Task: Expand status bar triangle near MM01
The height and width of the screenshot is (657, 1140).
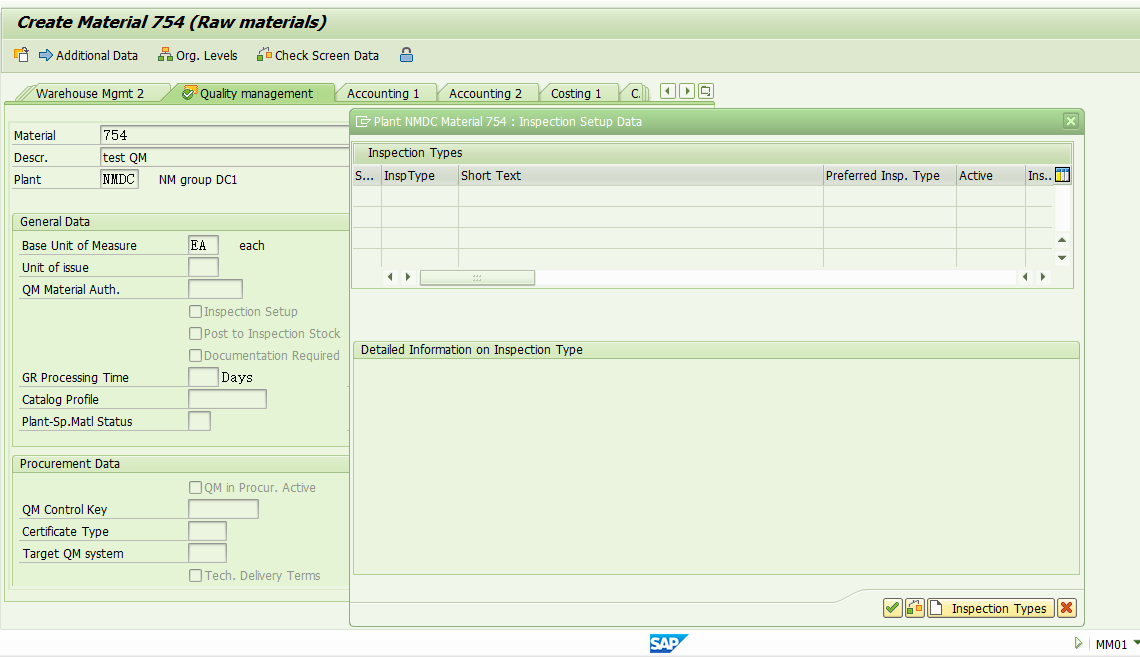Action: pyautogui.click(x=1078, y=643)
